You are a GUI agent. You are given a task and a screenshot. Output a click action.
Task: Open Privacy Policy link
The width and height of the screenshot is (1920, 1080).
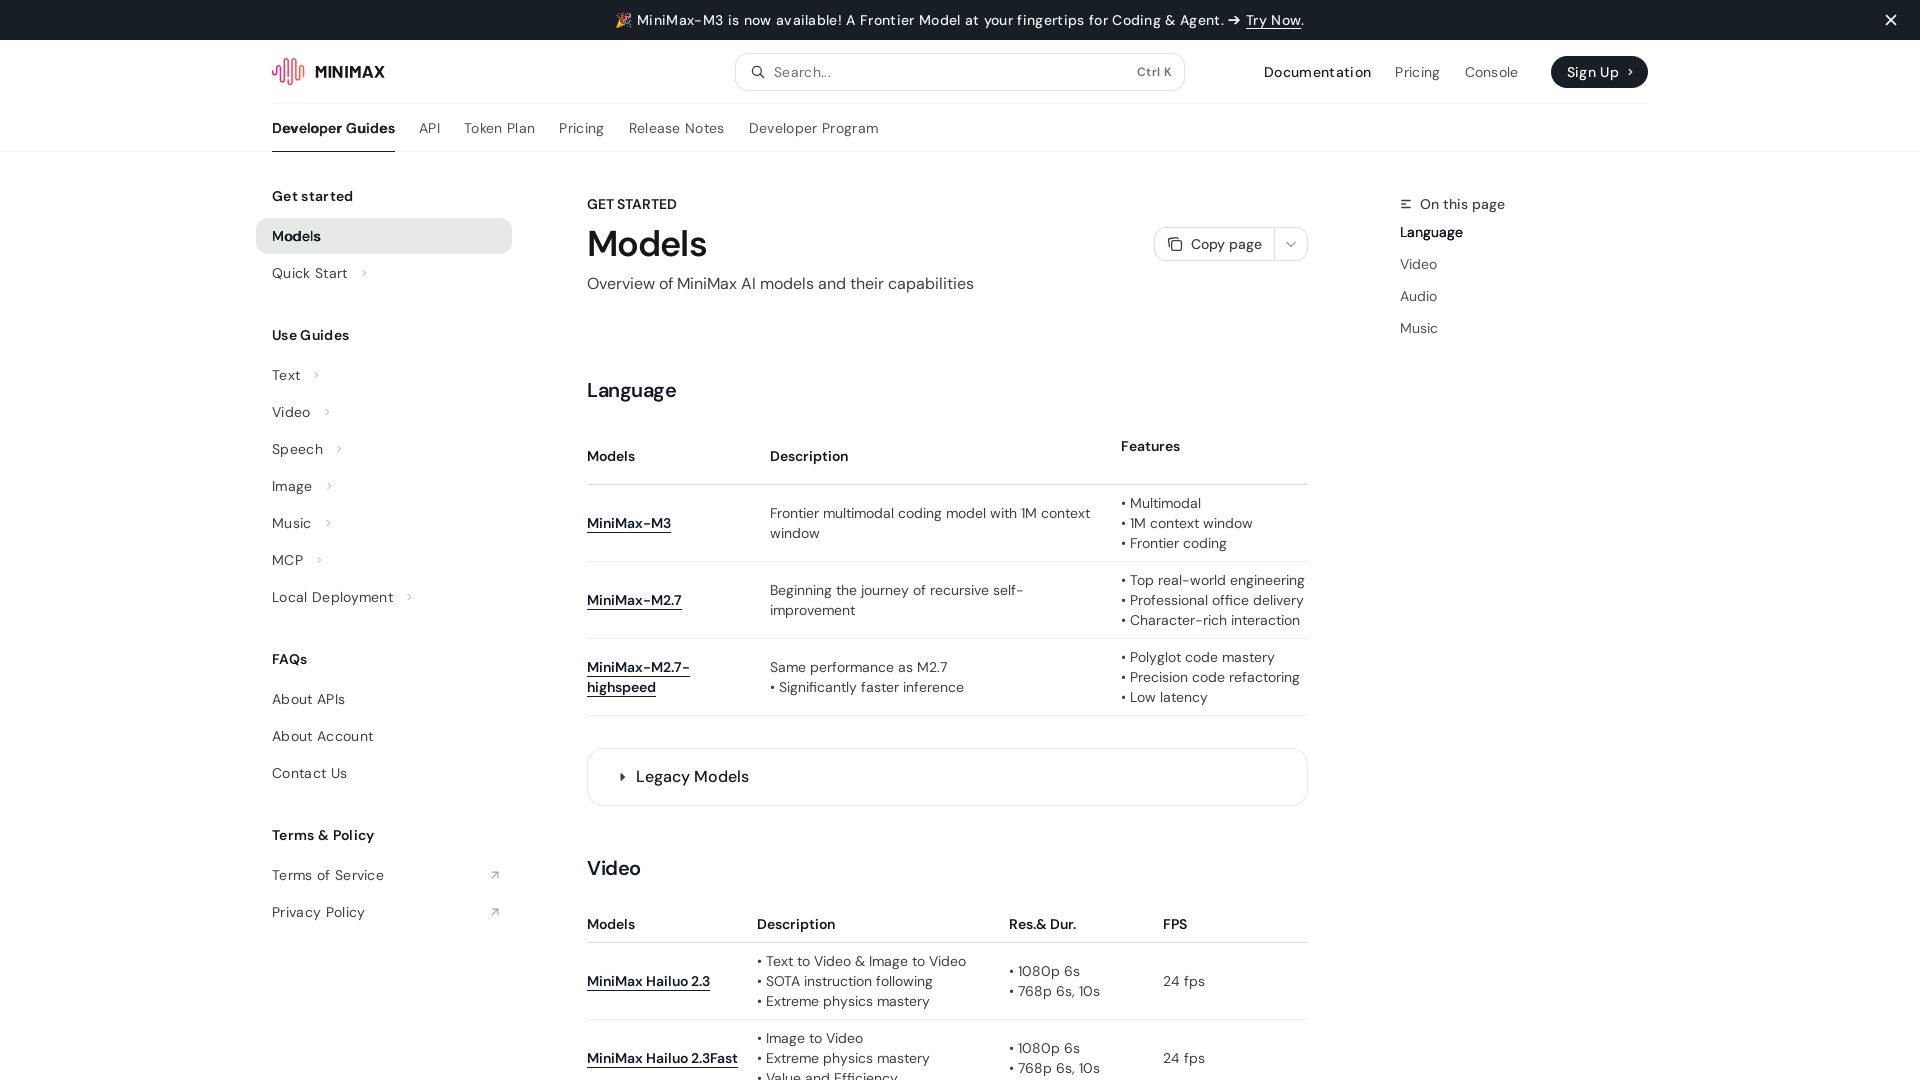pos(318,912)
